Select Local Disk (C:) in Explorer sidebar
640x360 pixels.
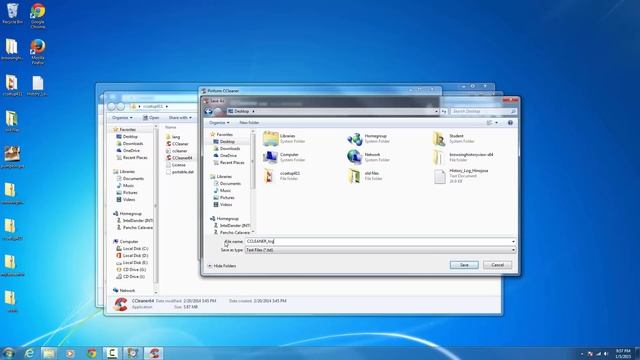pos(135,249)
